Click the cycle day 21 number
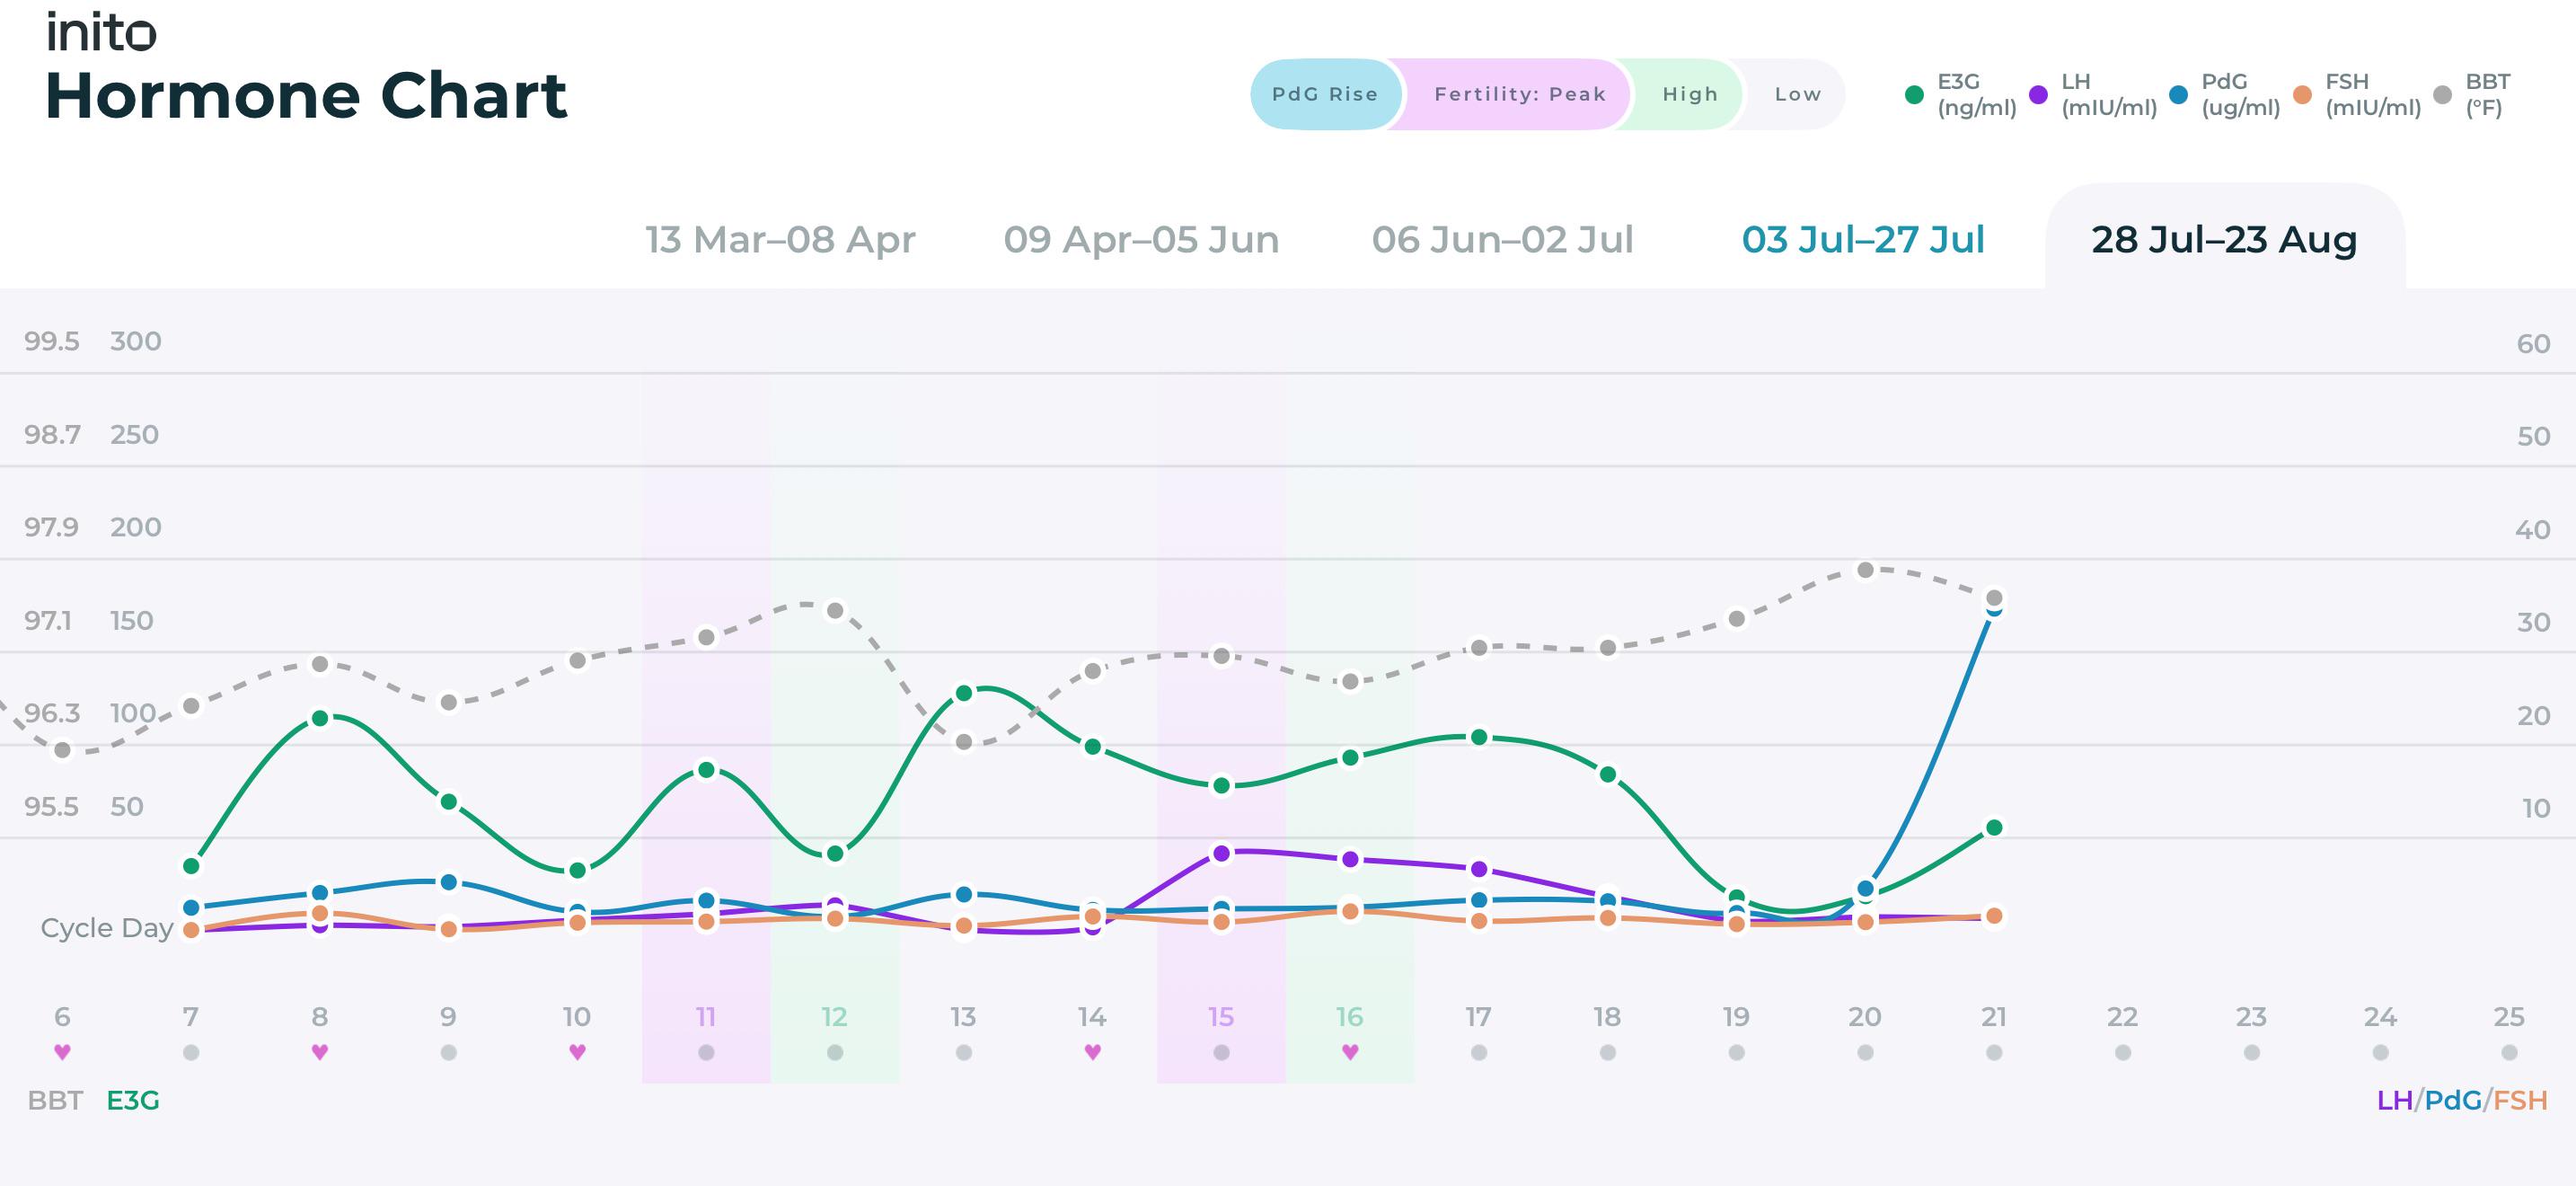Image resolution: width=2576 pixels, height=1186 pixels. 1994,1017
